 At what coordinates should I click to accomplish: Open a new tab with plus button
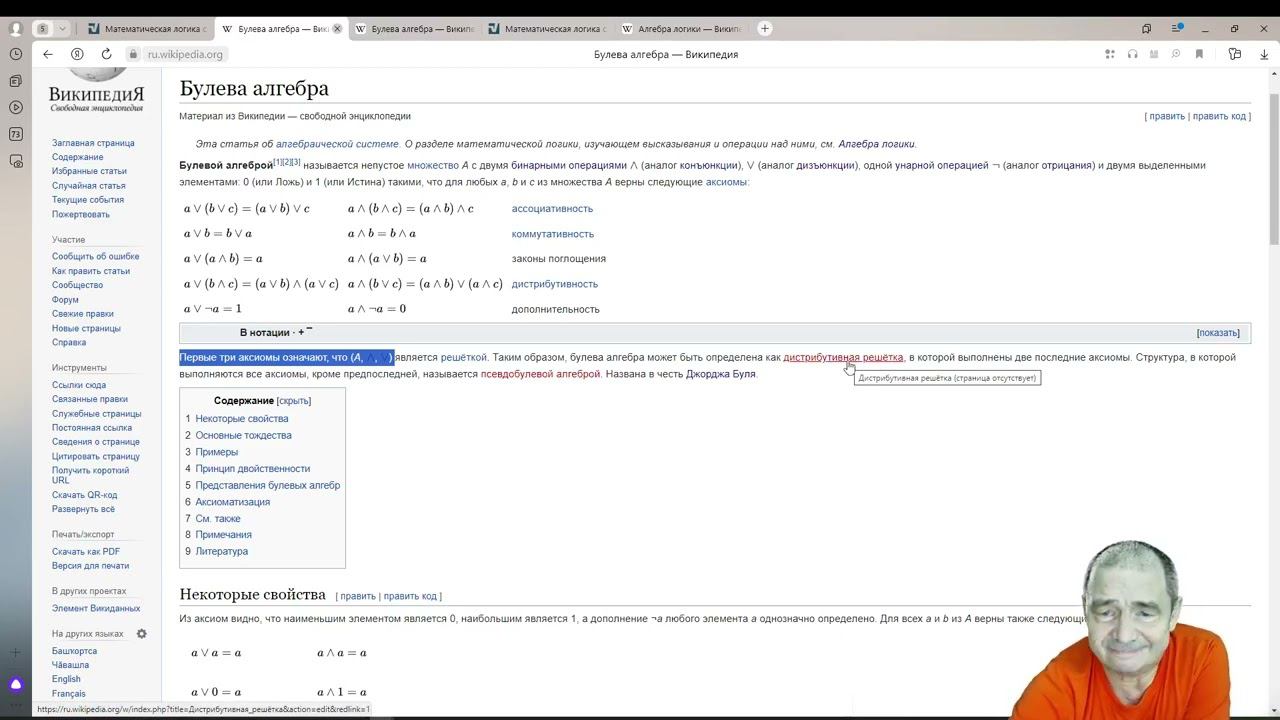765,28
